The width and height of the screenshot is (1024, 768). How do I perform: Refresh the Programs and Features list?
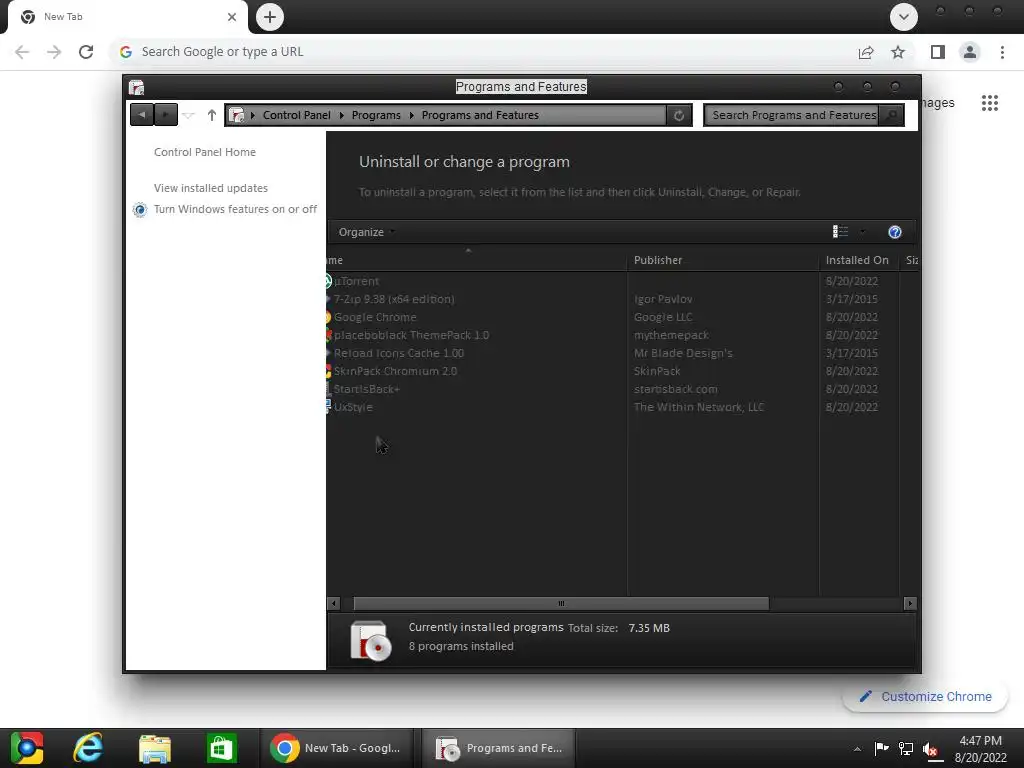[679, 116]
